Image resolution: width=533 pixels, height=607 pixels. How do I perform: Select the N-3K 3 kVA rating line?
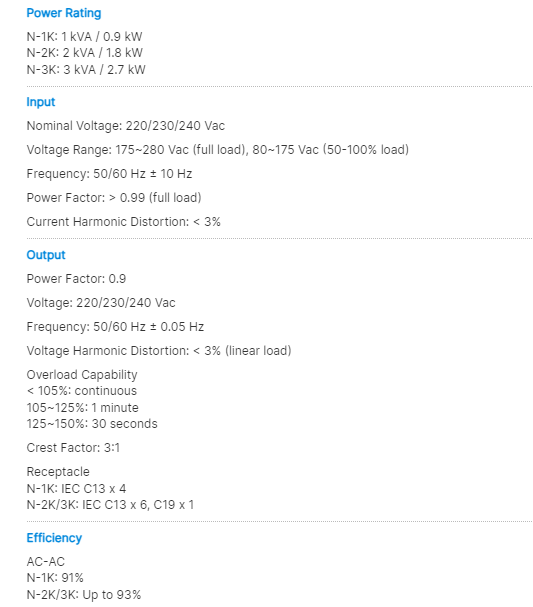pos(86,70)
